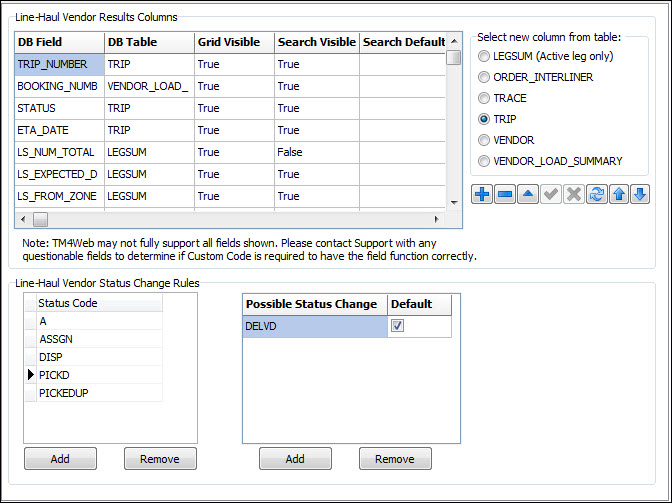
Task: Select status code ASSGN
Action: [99, 339]
